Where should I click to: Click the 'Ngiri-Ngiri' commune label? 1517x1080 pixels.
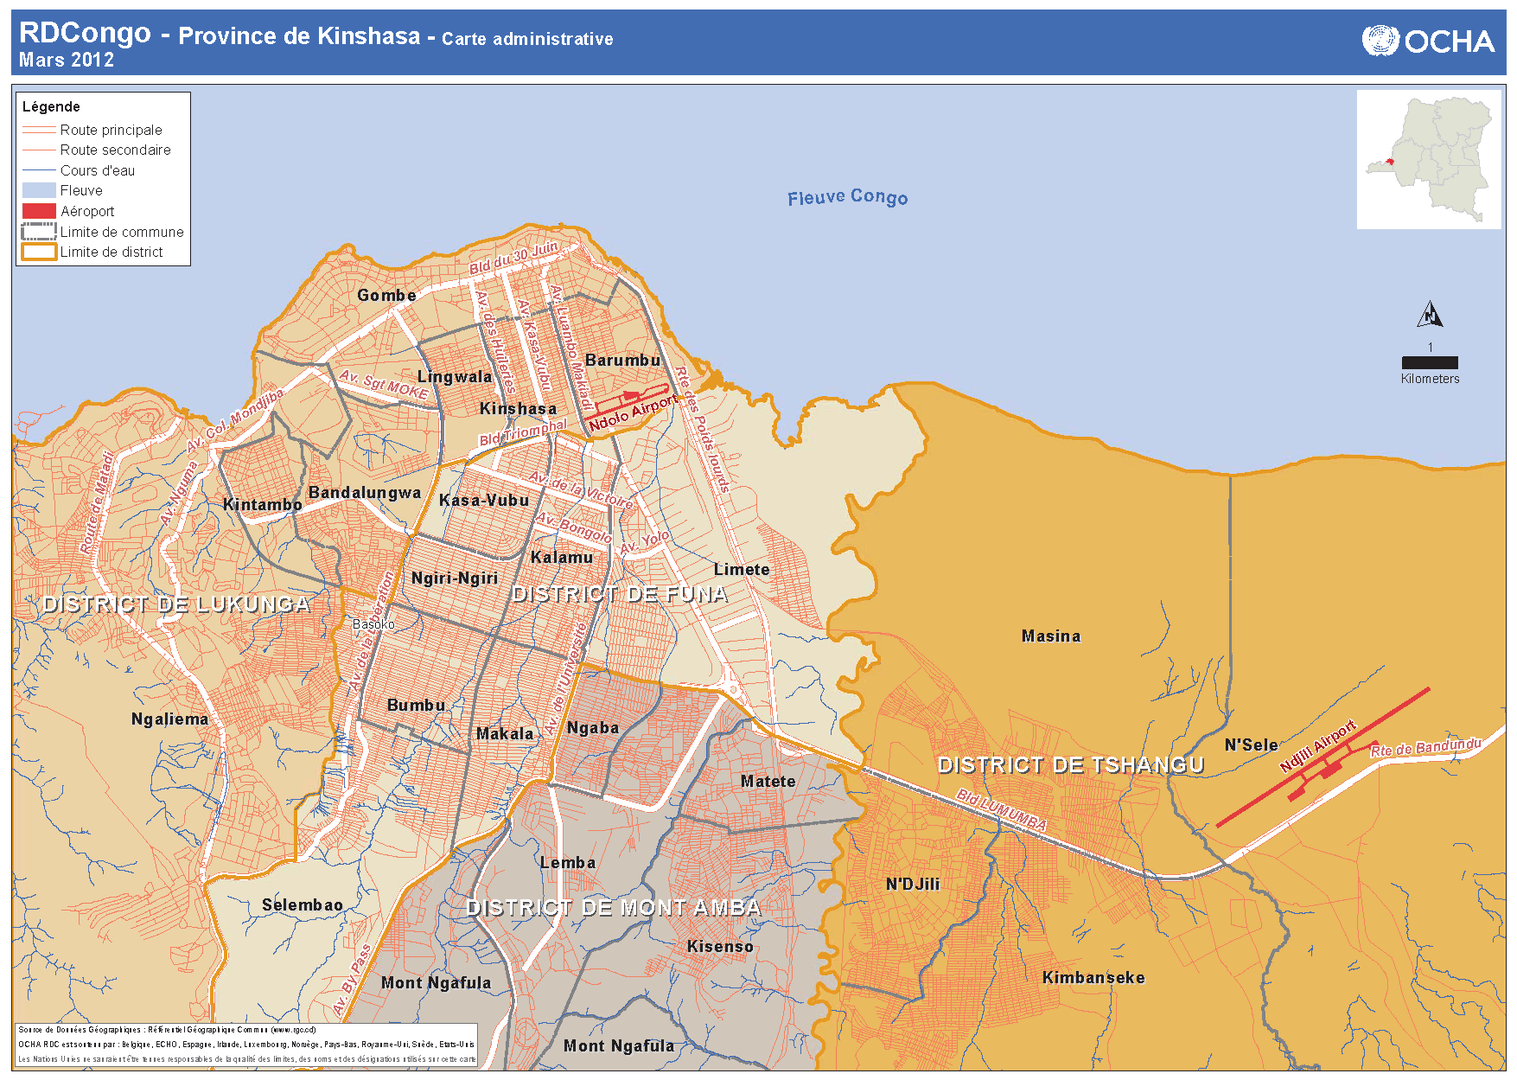pos(454,578)
